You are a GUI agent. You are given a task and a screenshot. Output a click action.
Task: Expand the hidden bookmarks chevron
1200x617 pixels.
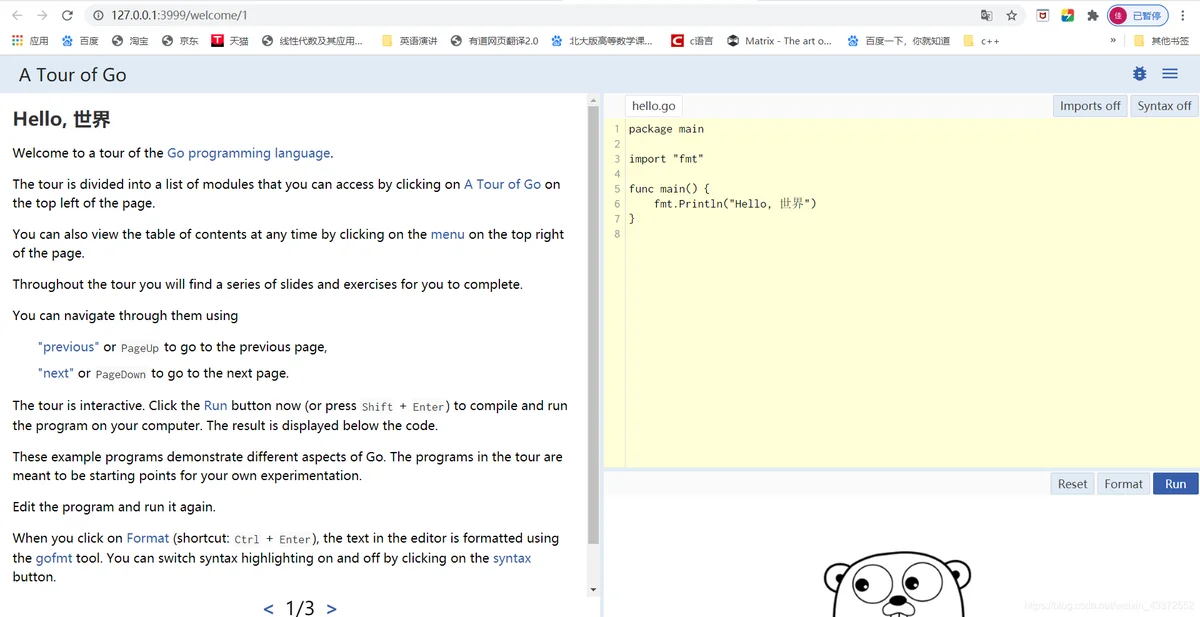point(1113,41)
